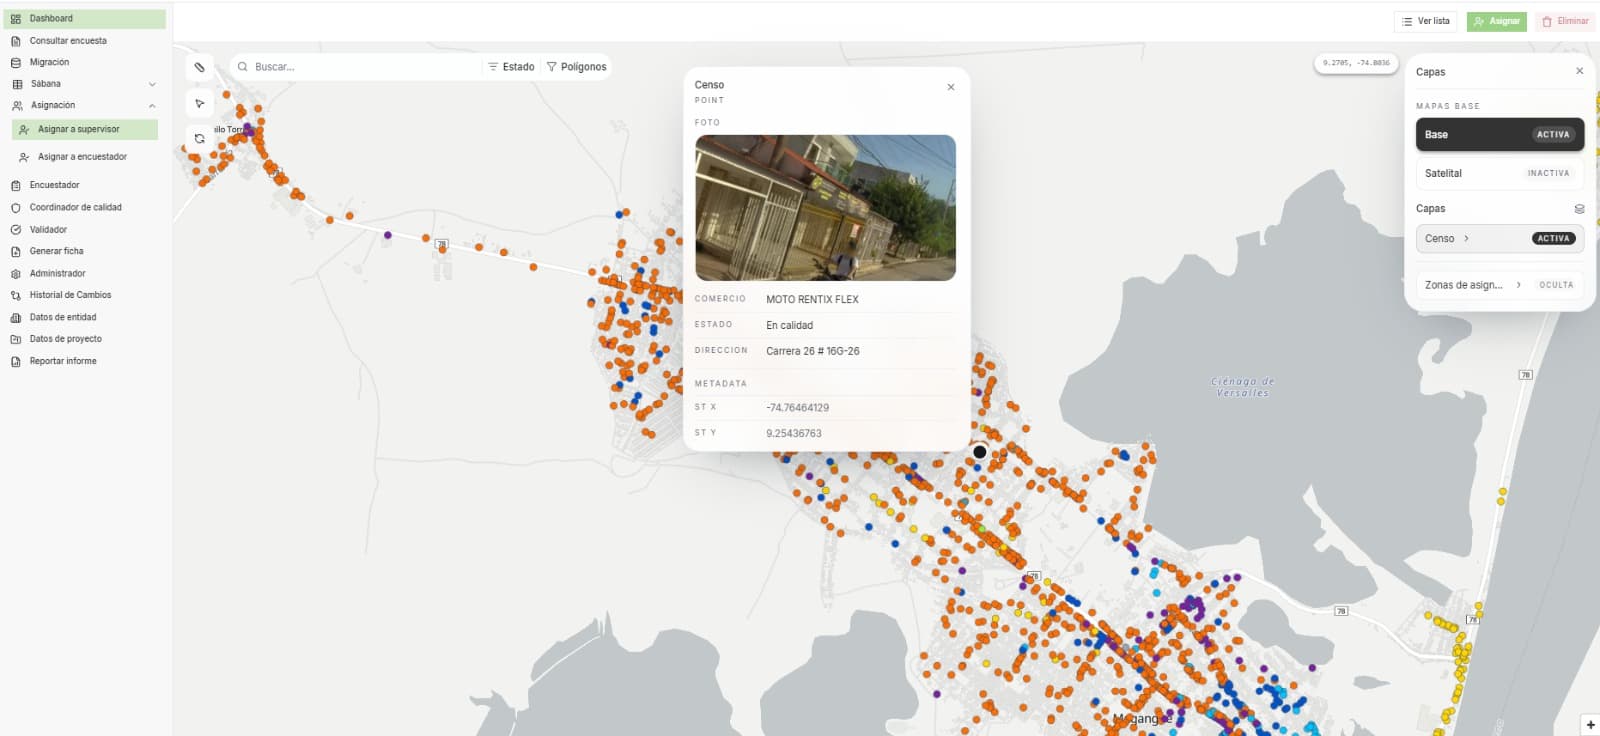
Task: Click the black selected point marker
Action: pos(980,452)
